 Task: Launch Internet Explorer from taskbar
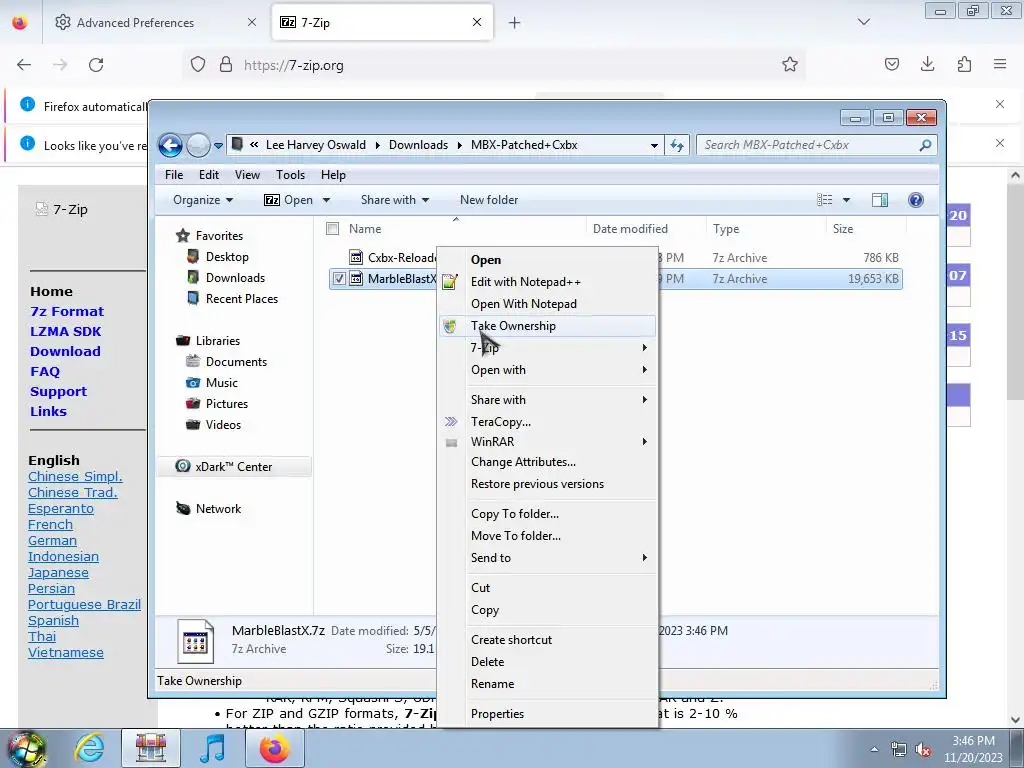click(x=89, y=748)
